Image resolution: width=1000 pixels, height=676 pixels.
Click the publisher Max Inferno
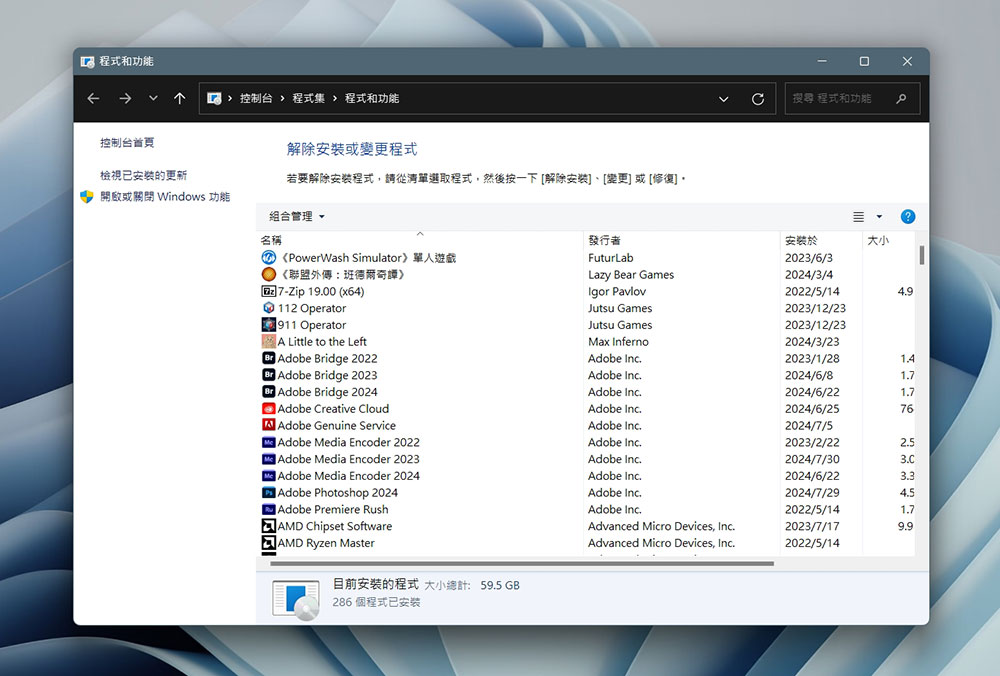coord(618,342)
